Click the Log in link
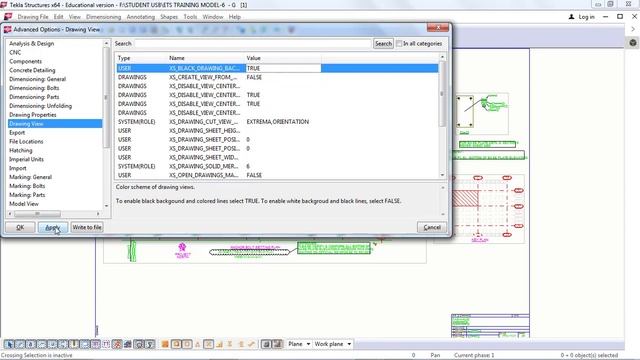 tap(586, 17)
